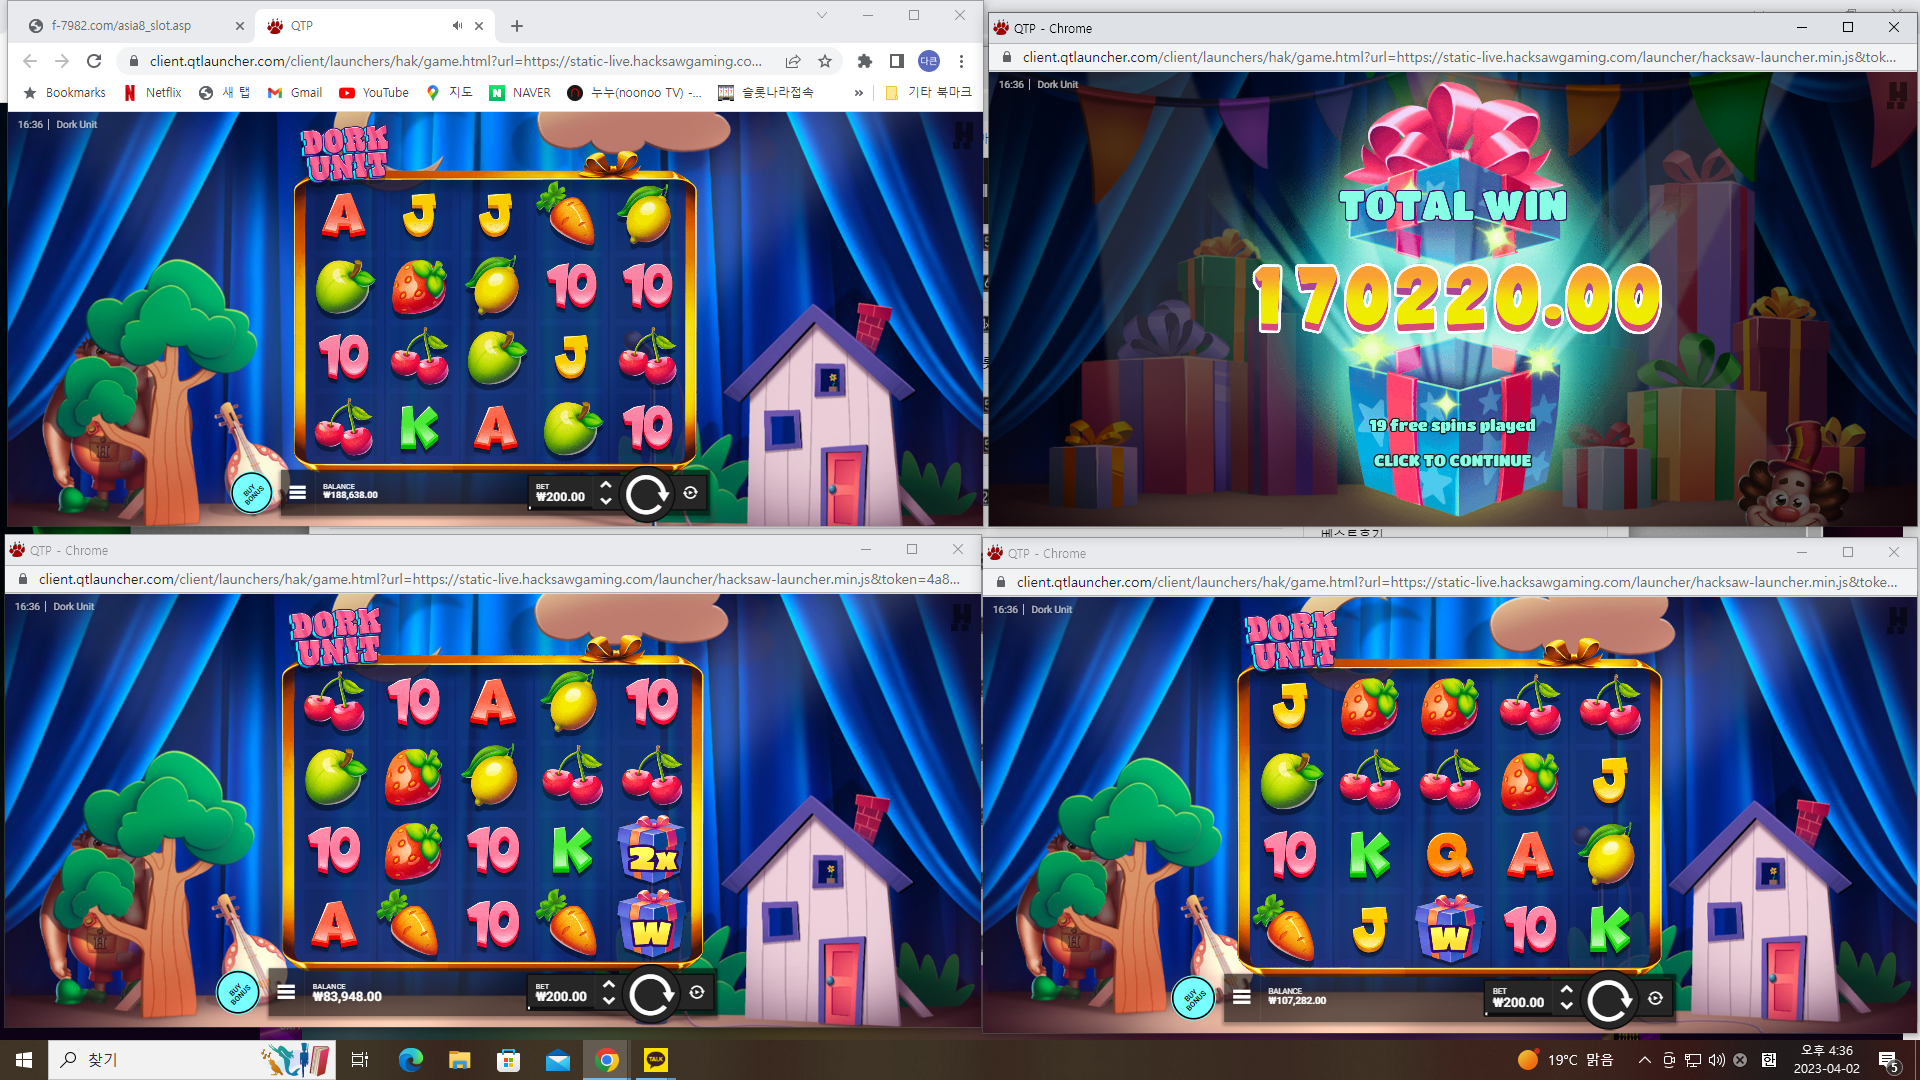
Task: Open a new Chrome tab
Action: coord(517,26)
